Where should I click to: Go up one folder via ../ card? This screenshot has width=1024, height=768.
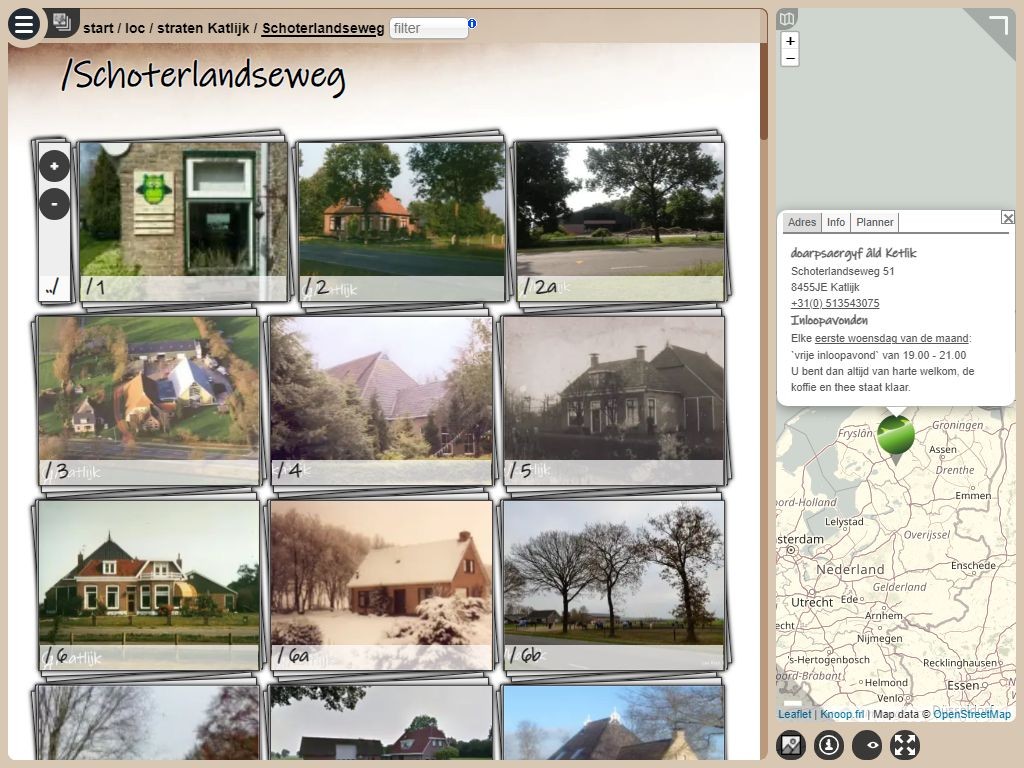54,286
